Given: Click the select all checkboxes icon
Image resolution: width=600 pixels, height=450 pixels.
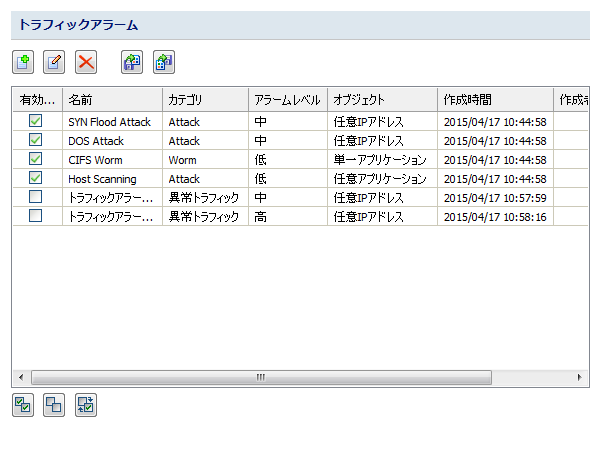Looking at the screenshot, I should click(x=23, y=405).
